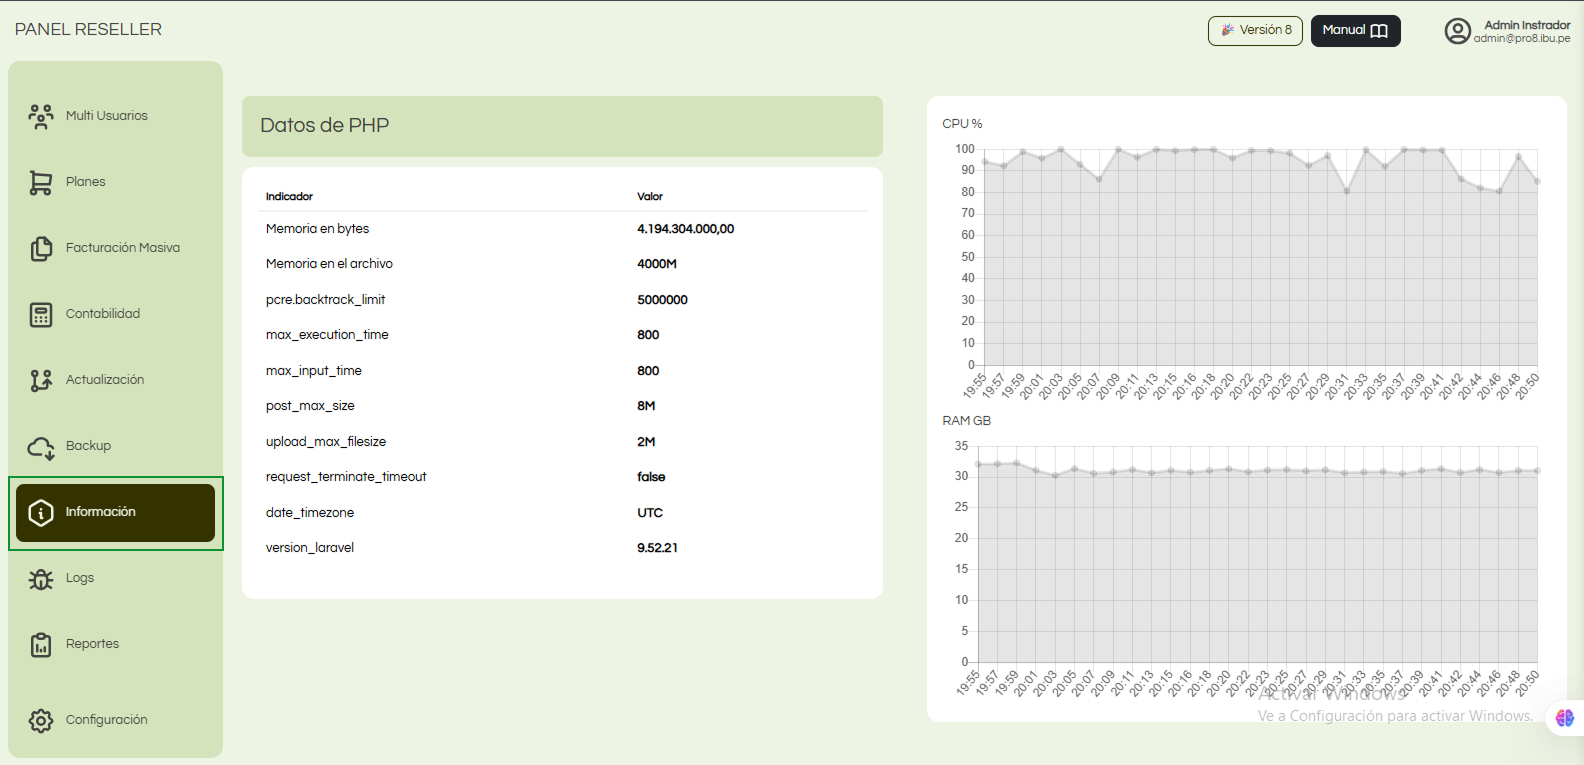Open the Manual button
This screenshot has height=765, width=1584.
point(1355,30)
